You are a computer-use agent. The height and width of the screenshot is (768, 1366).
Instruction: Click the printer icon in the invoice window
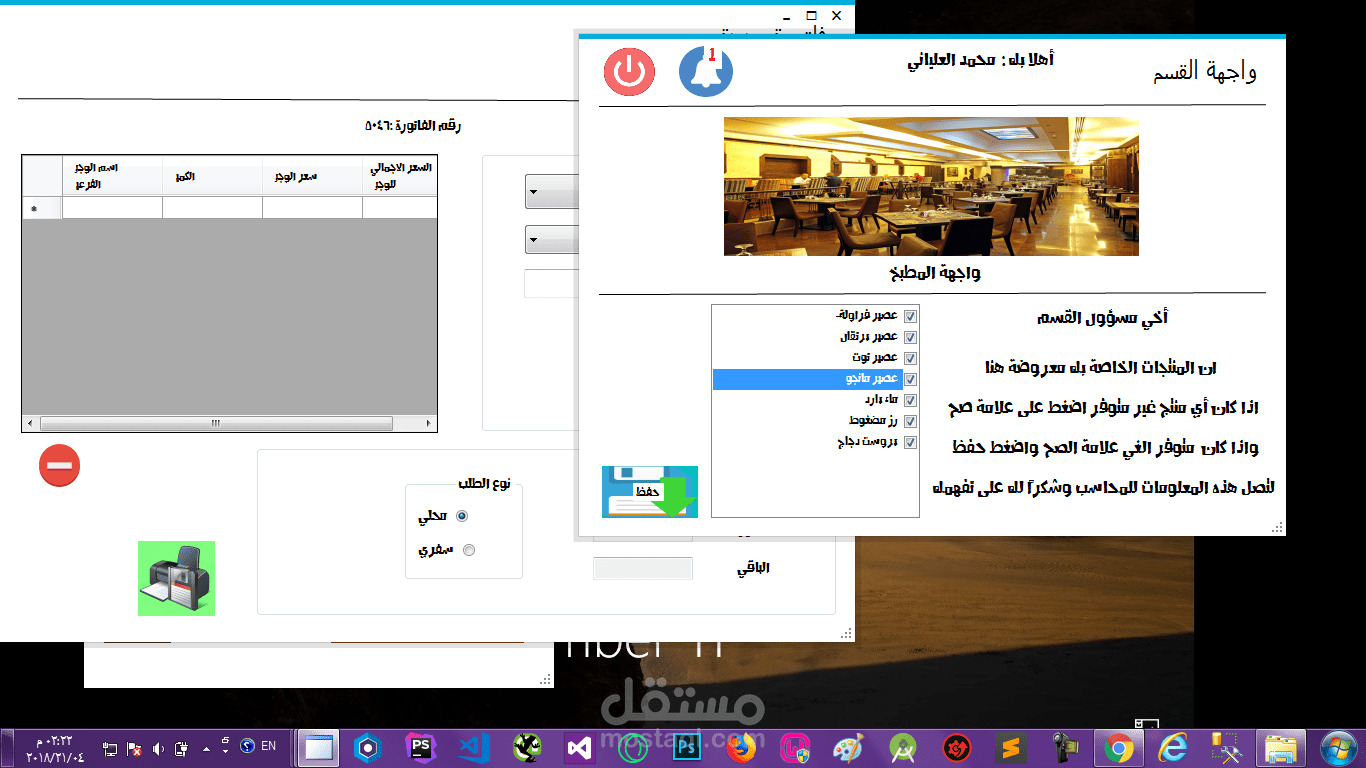[176, 579]
